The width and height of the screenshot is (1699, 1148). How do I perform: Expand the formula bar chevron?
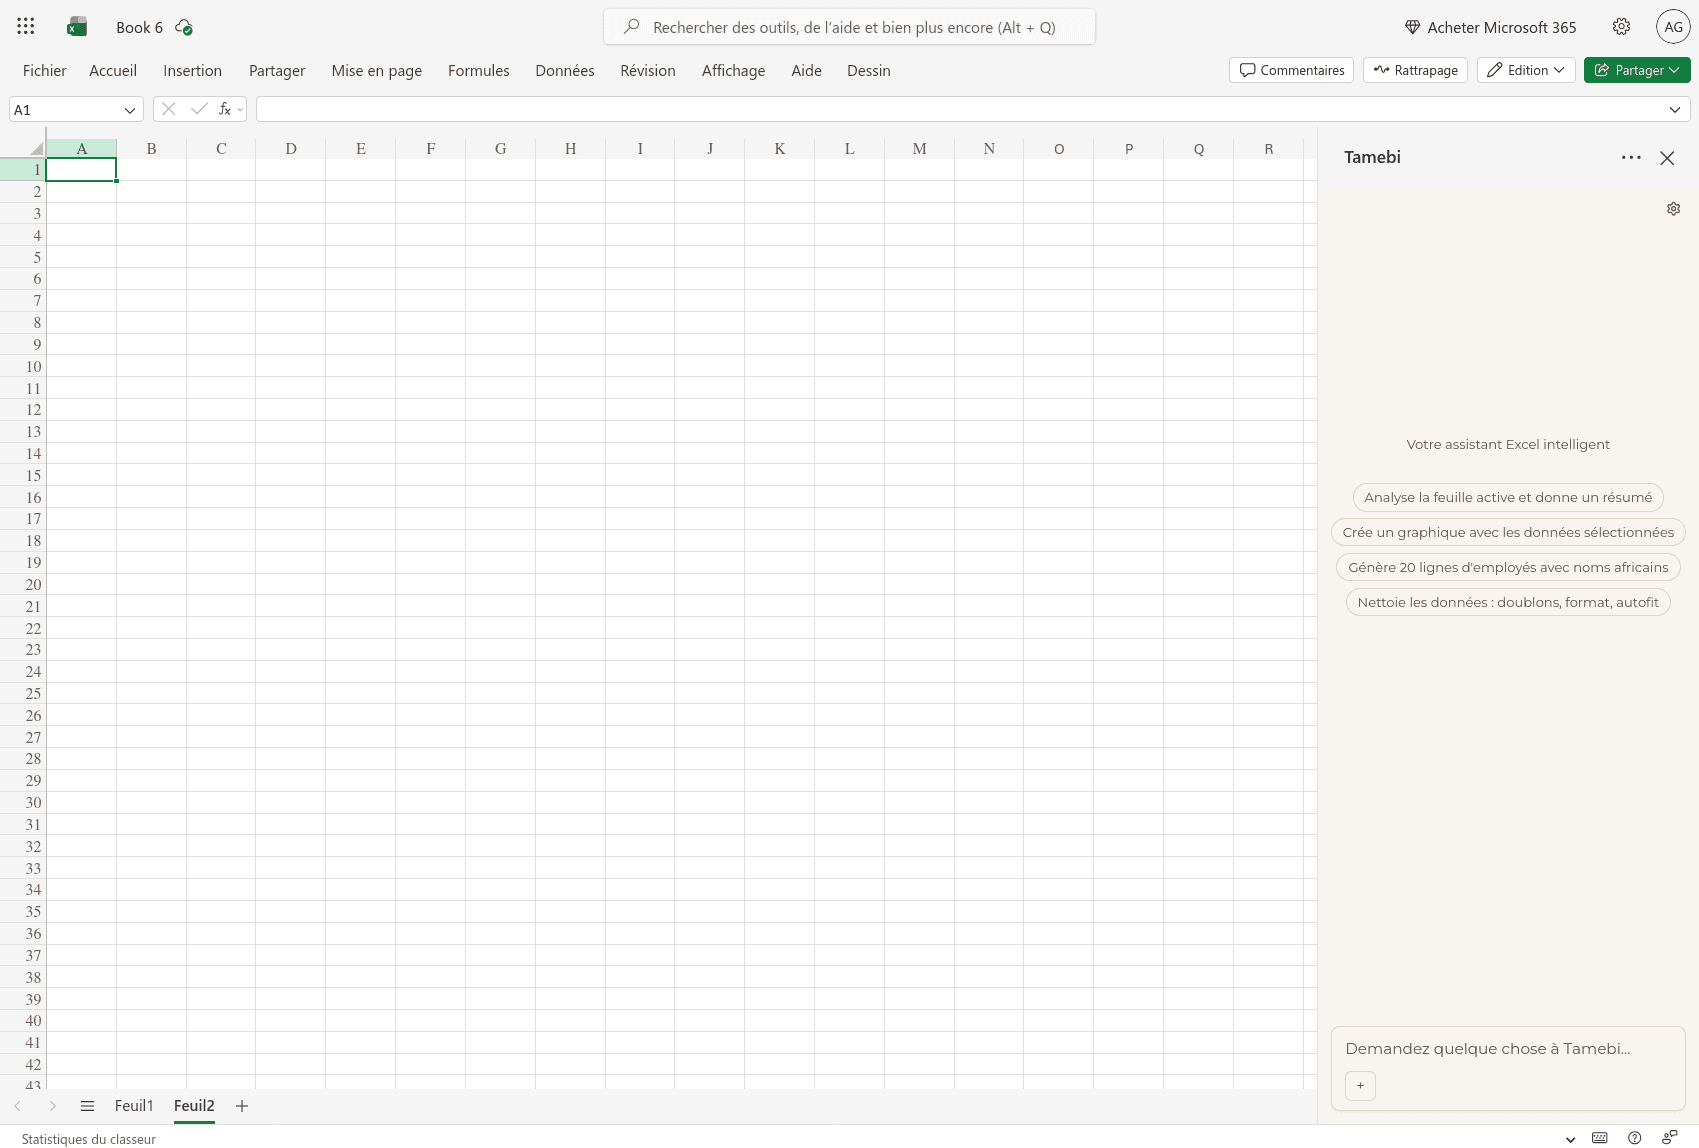[1676, 109]
